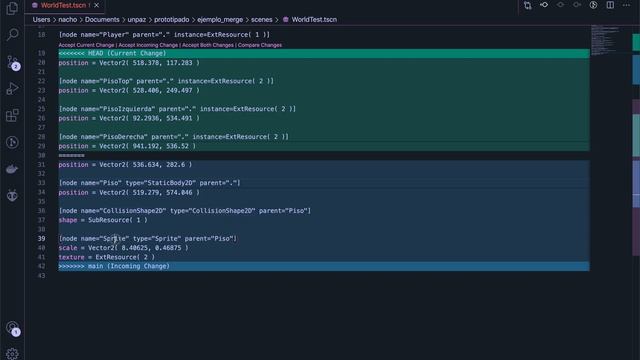Click the first git commit navigation icon

[544, 5]
